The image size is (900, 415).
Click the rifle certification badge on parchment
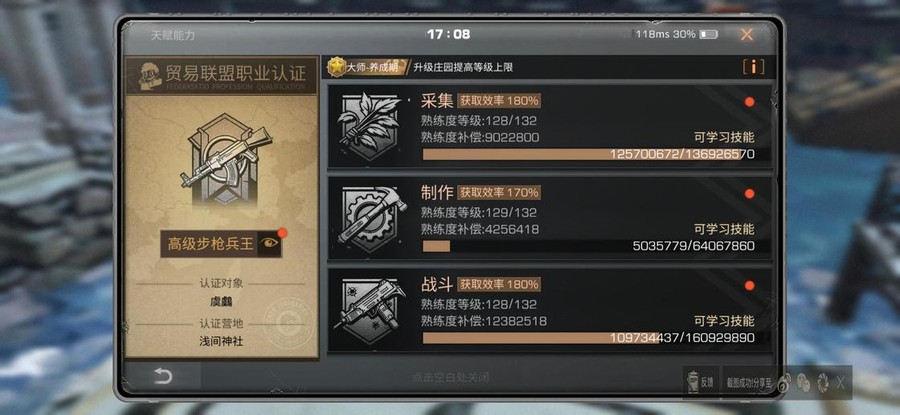click(223, 159)
